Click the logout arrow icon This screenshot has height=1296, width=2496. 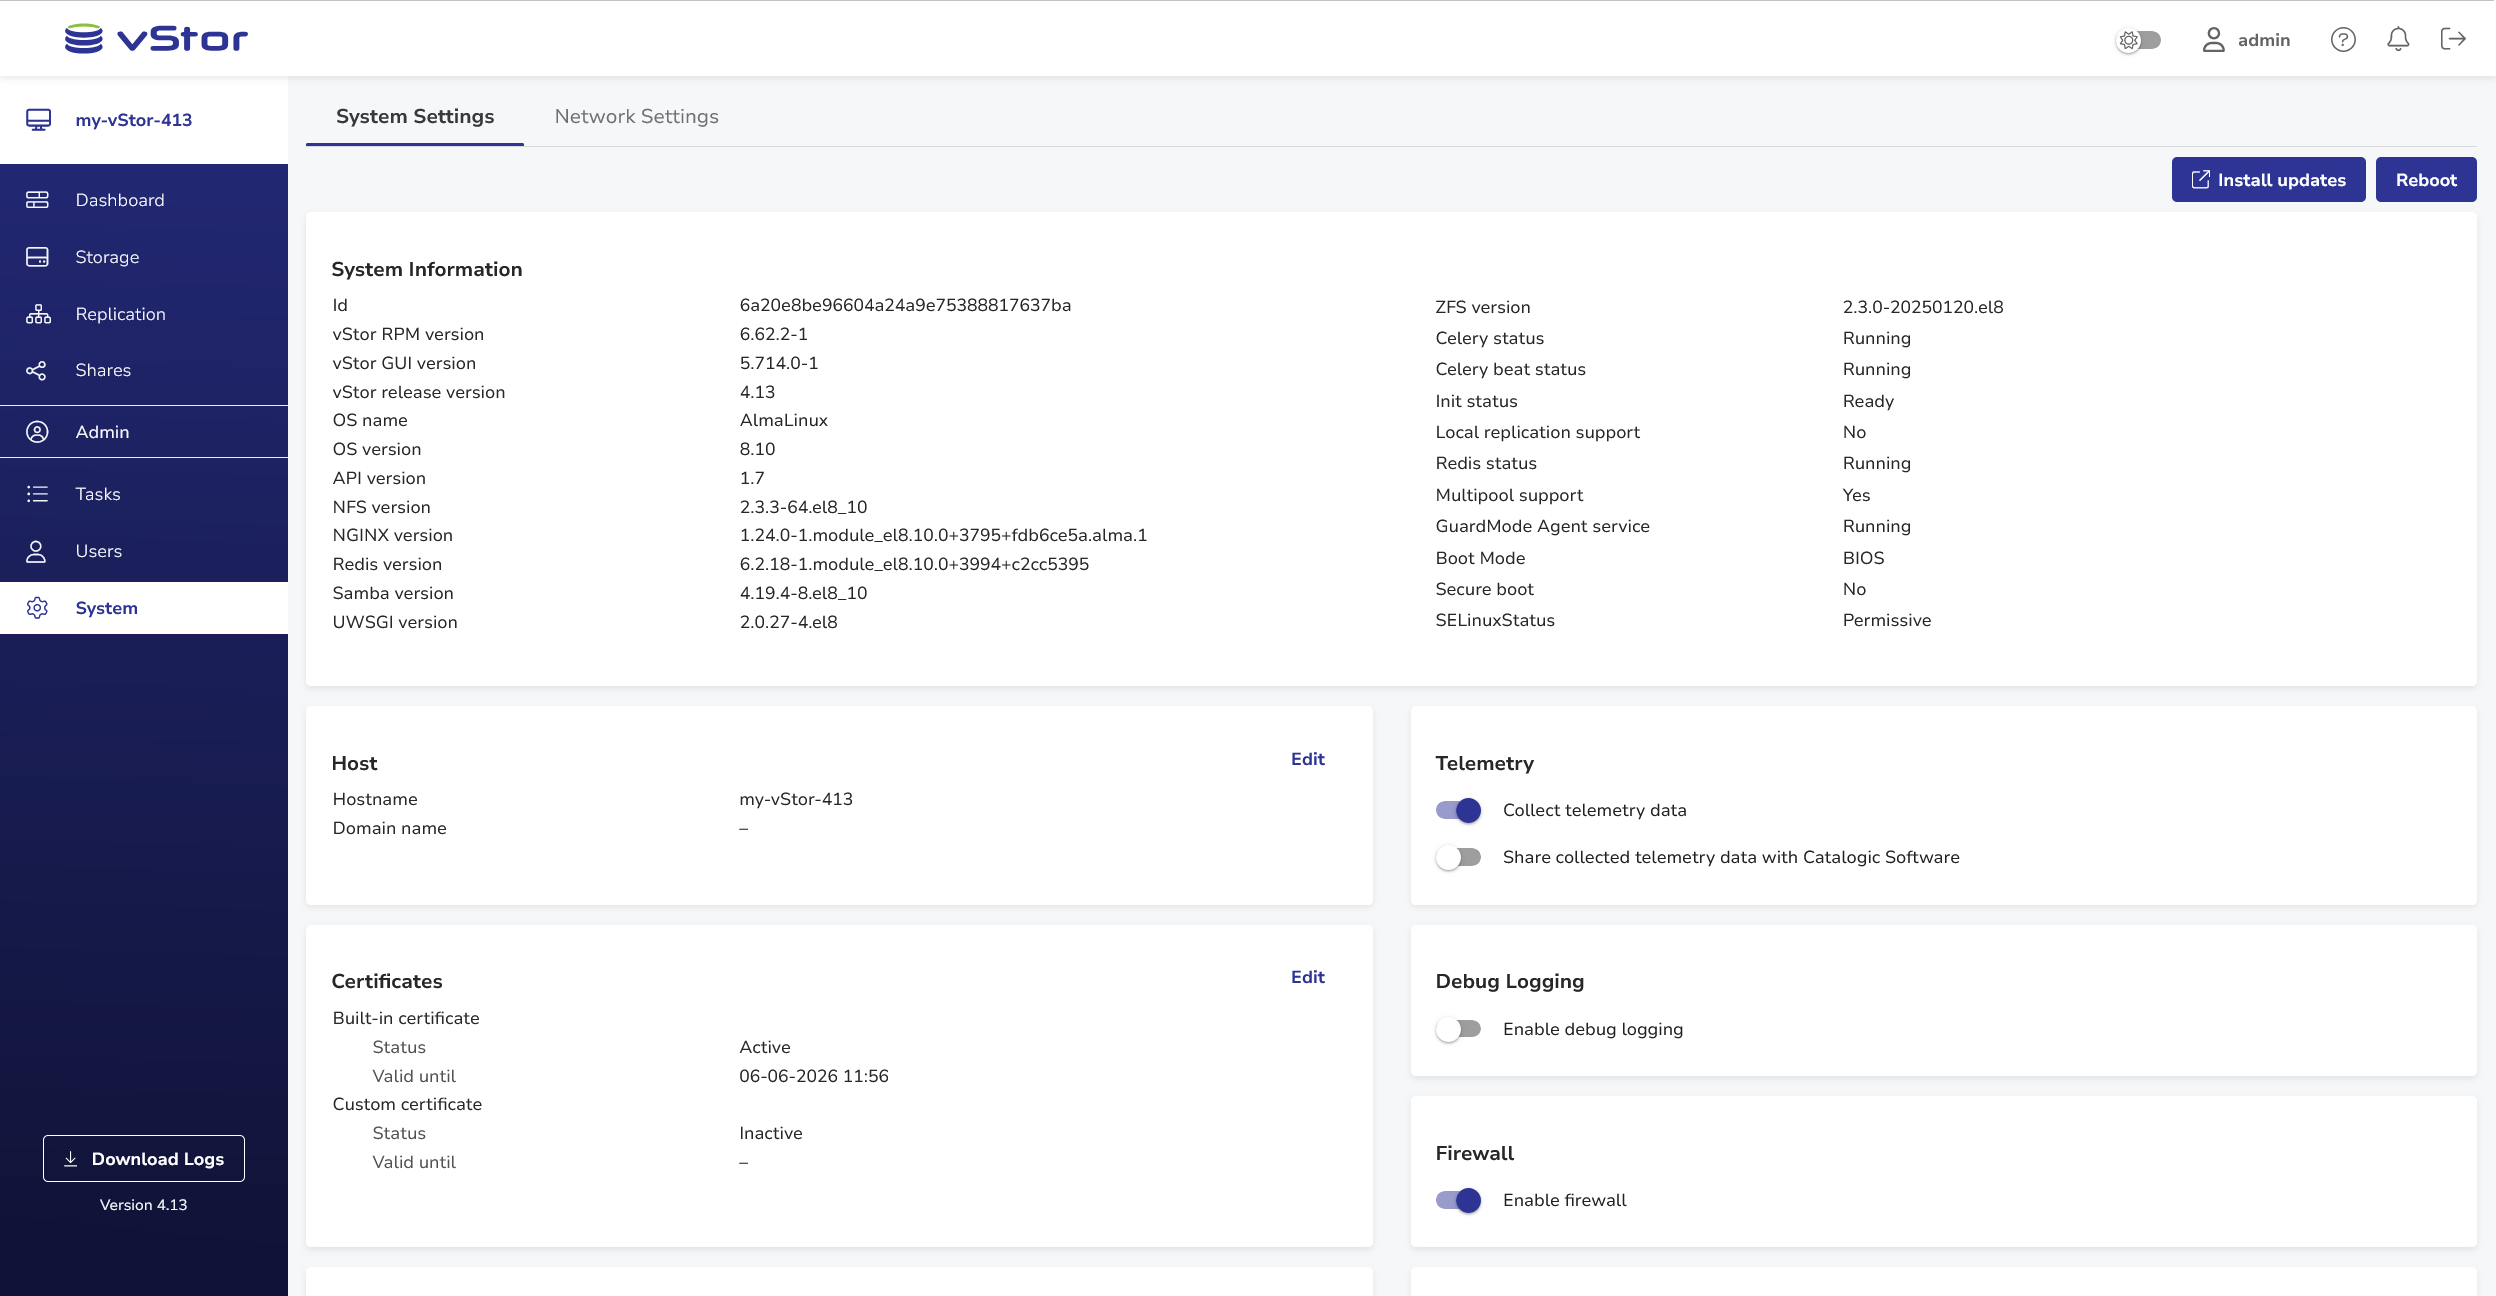click(x=2453, y=39)
